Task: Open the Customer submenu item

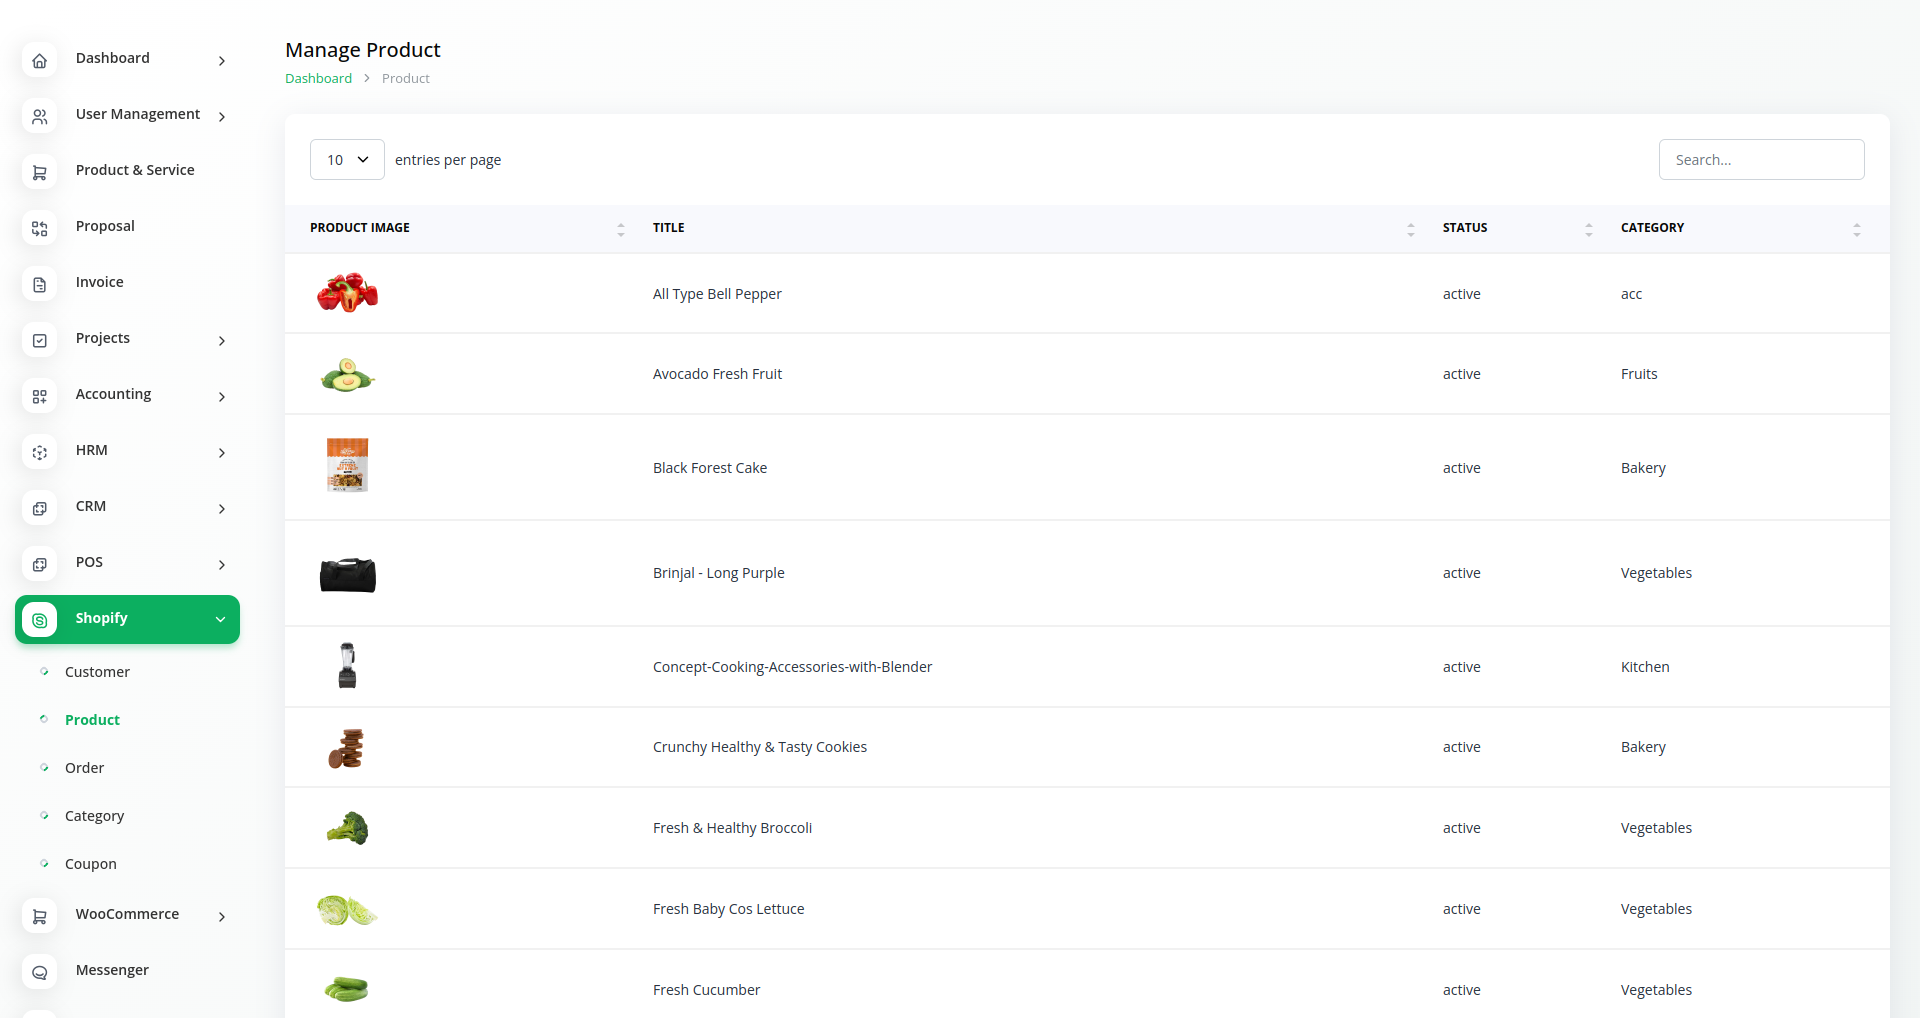Action: (97, 672)
